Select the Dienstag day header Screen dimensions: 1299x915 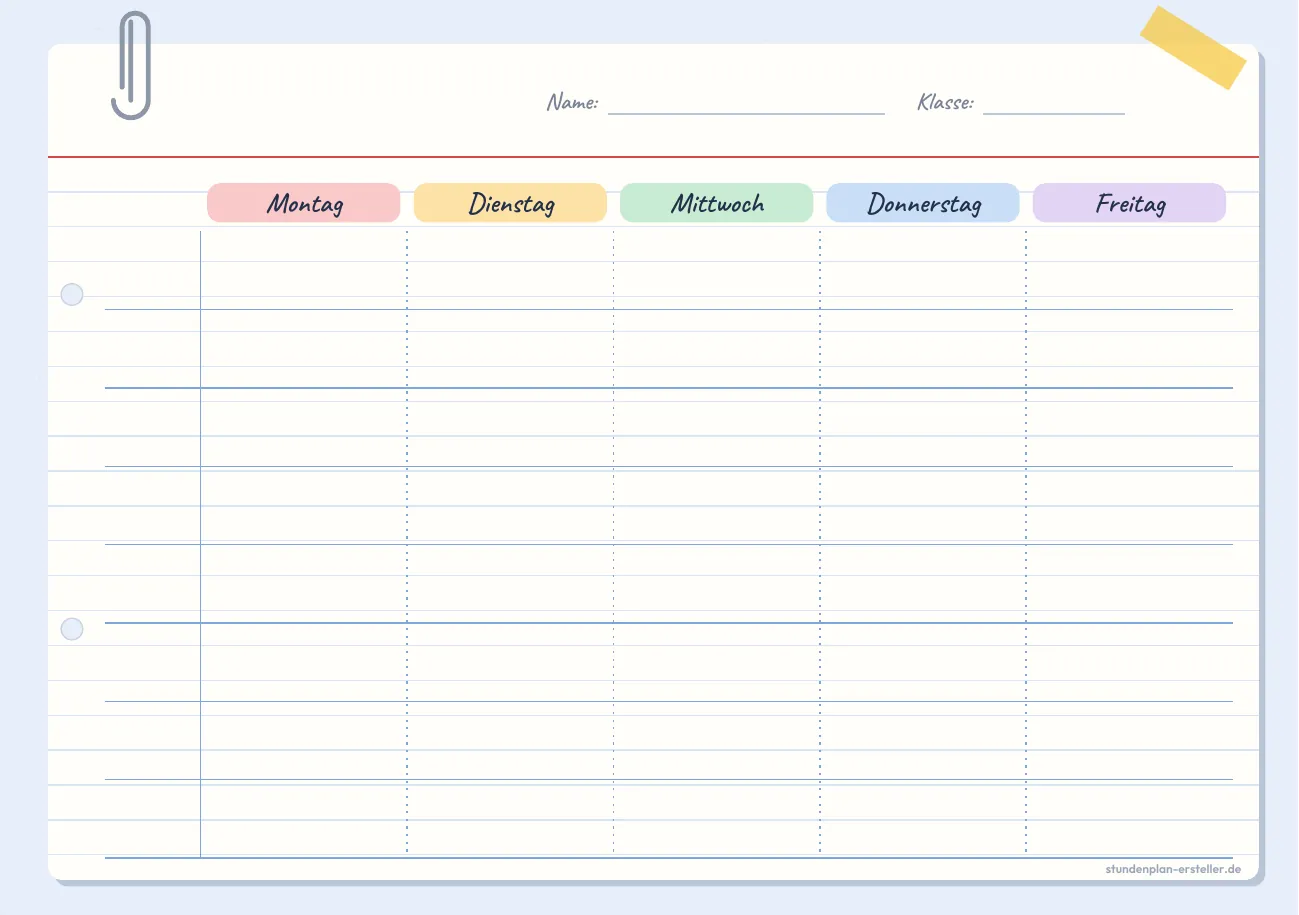pyautogui.click(x=510, y=203)
